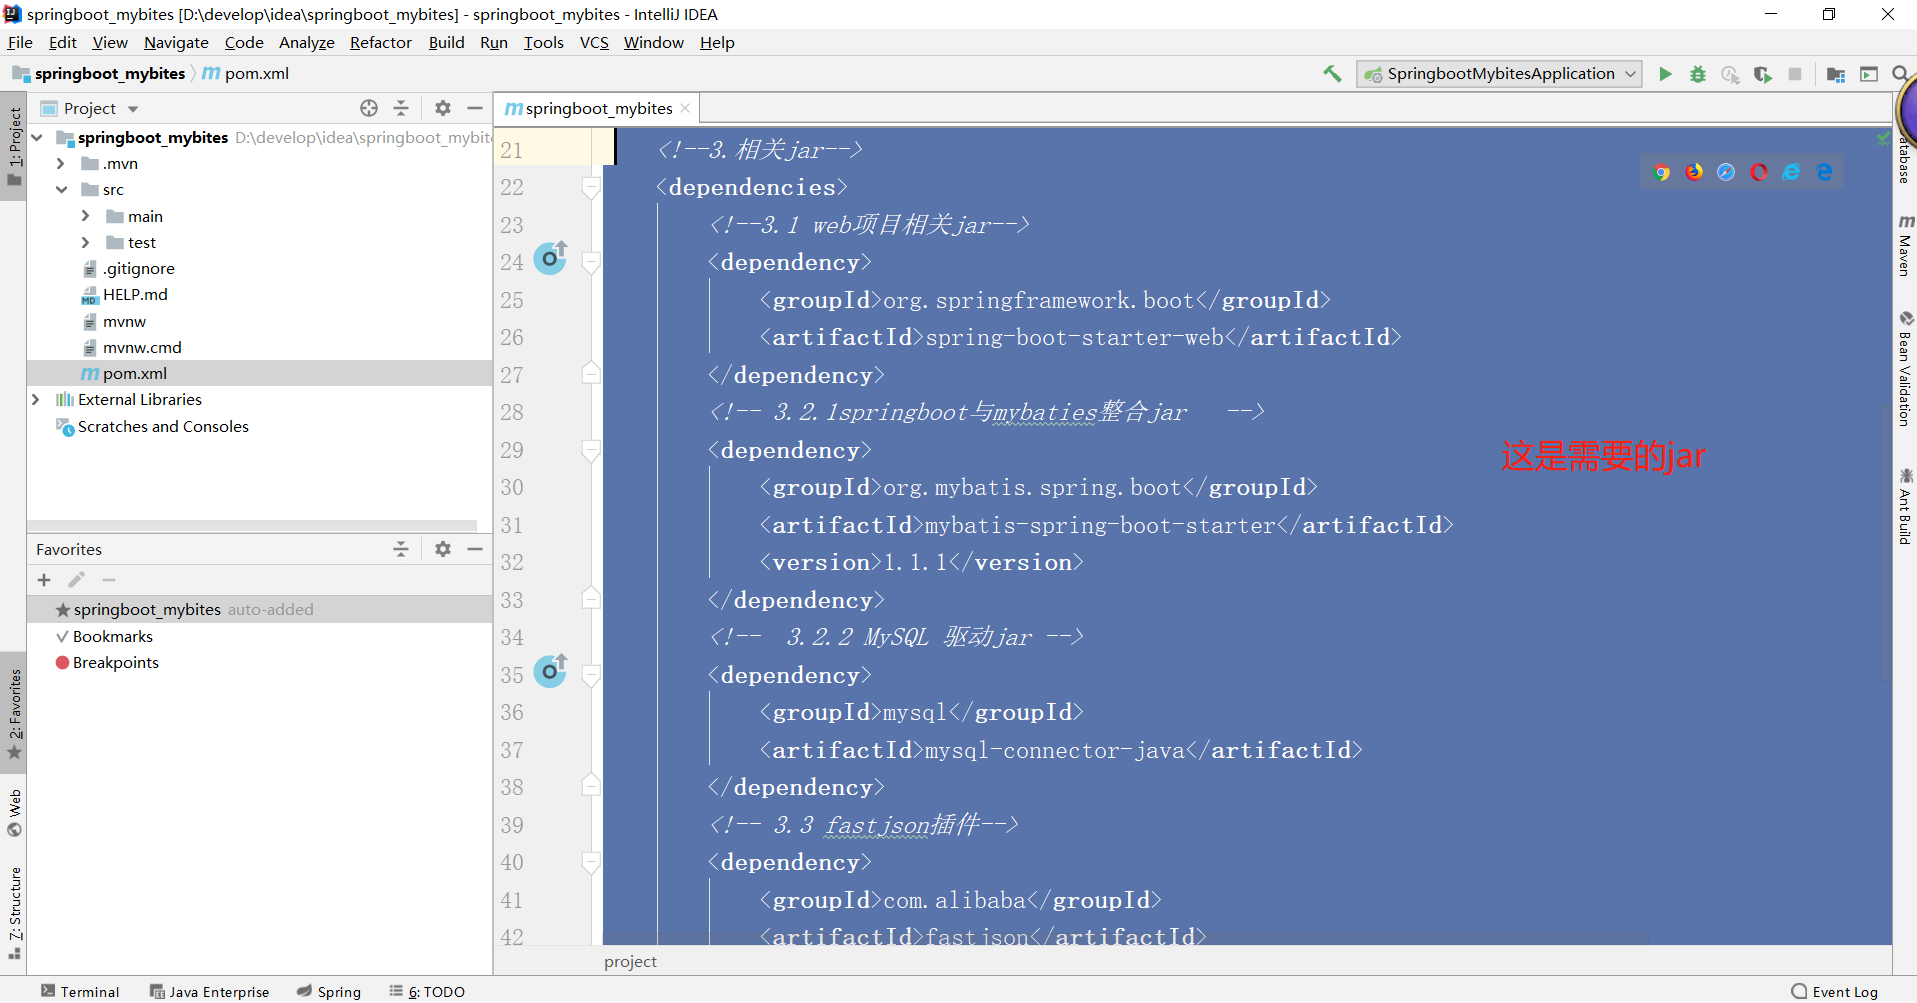The width and height of the screenshot is (1917, 1003).
Task: Open the VCS menu
Action: [594, 42]
